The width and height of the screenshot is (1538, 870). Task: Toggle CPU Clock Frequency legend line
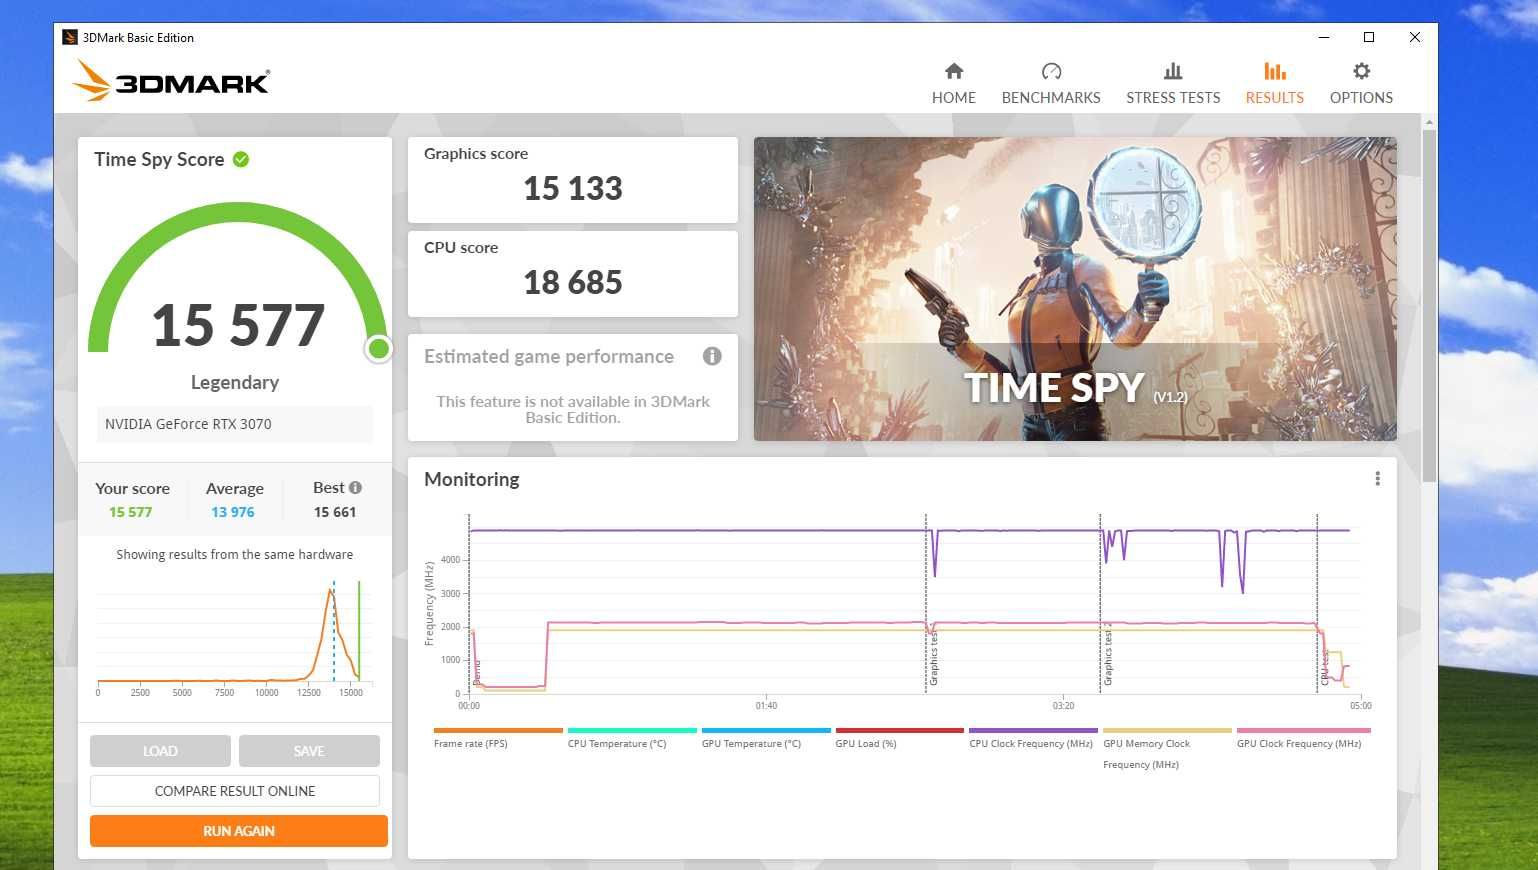(x=1033, y=738)
